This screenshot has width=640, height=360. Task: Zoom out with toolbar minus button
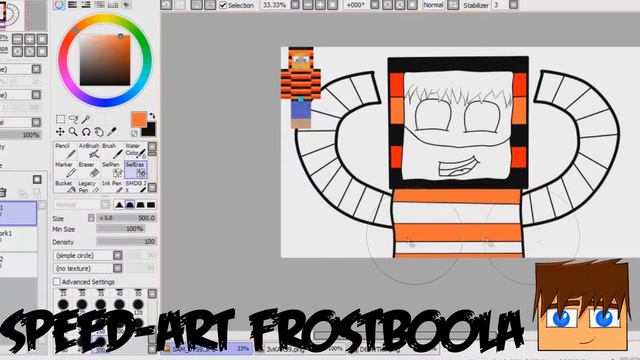[x=308, y=5]
